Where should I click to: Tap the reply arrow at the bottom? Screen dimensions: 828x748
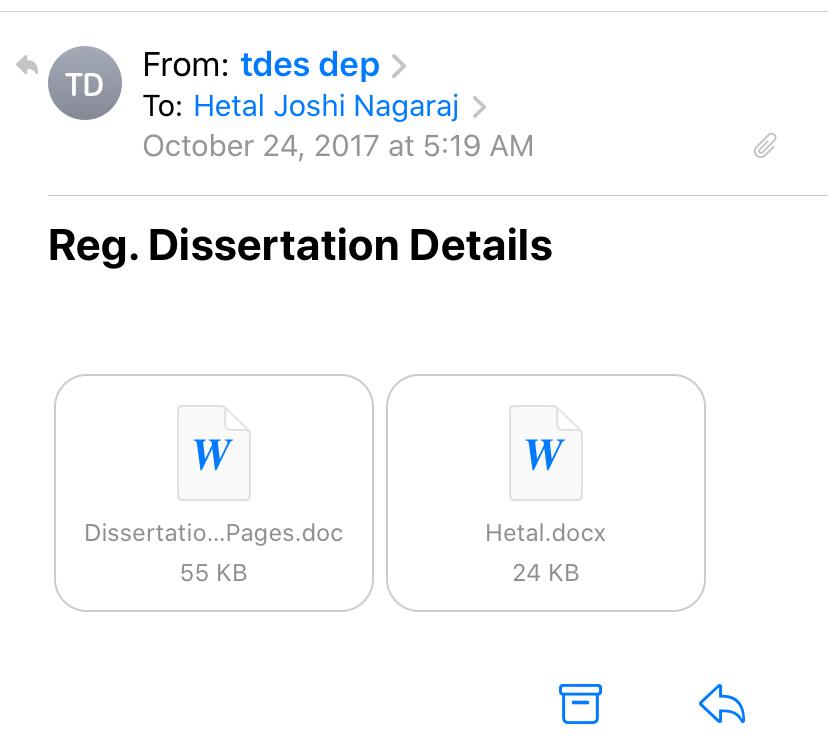[722, 704]
